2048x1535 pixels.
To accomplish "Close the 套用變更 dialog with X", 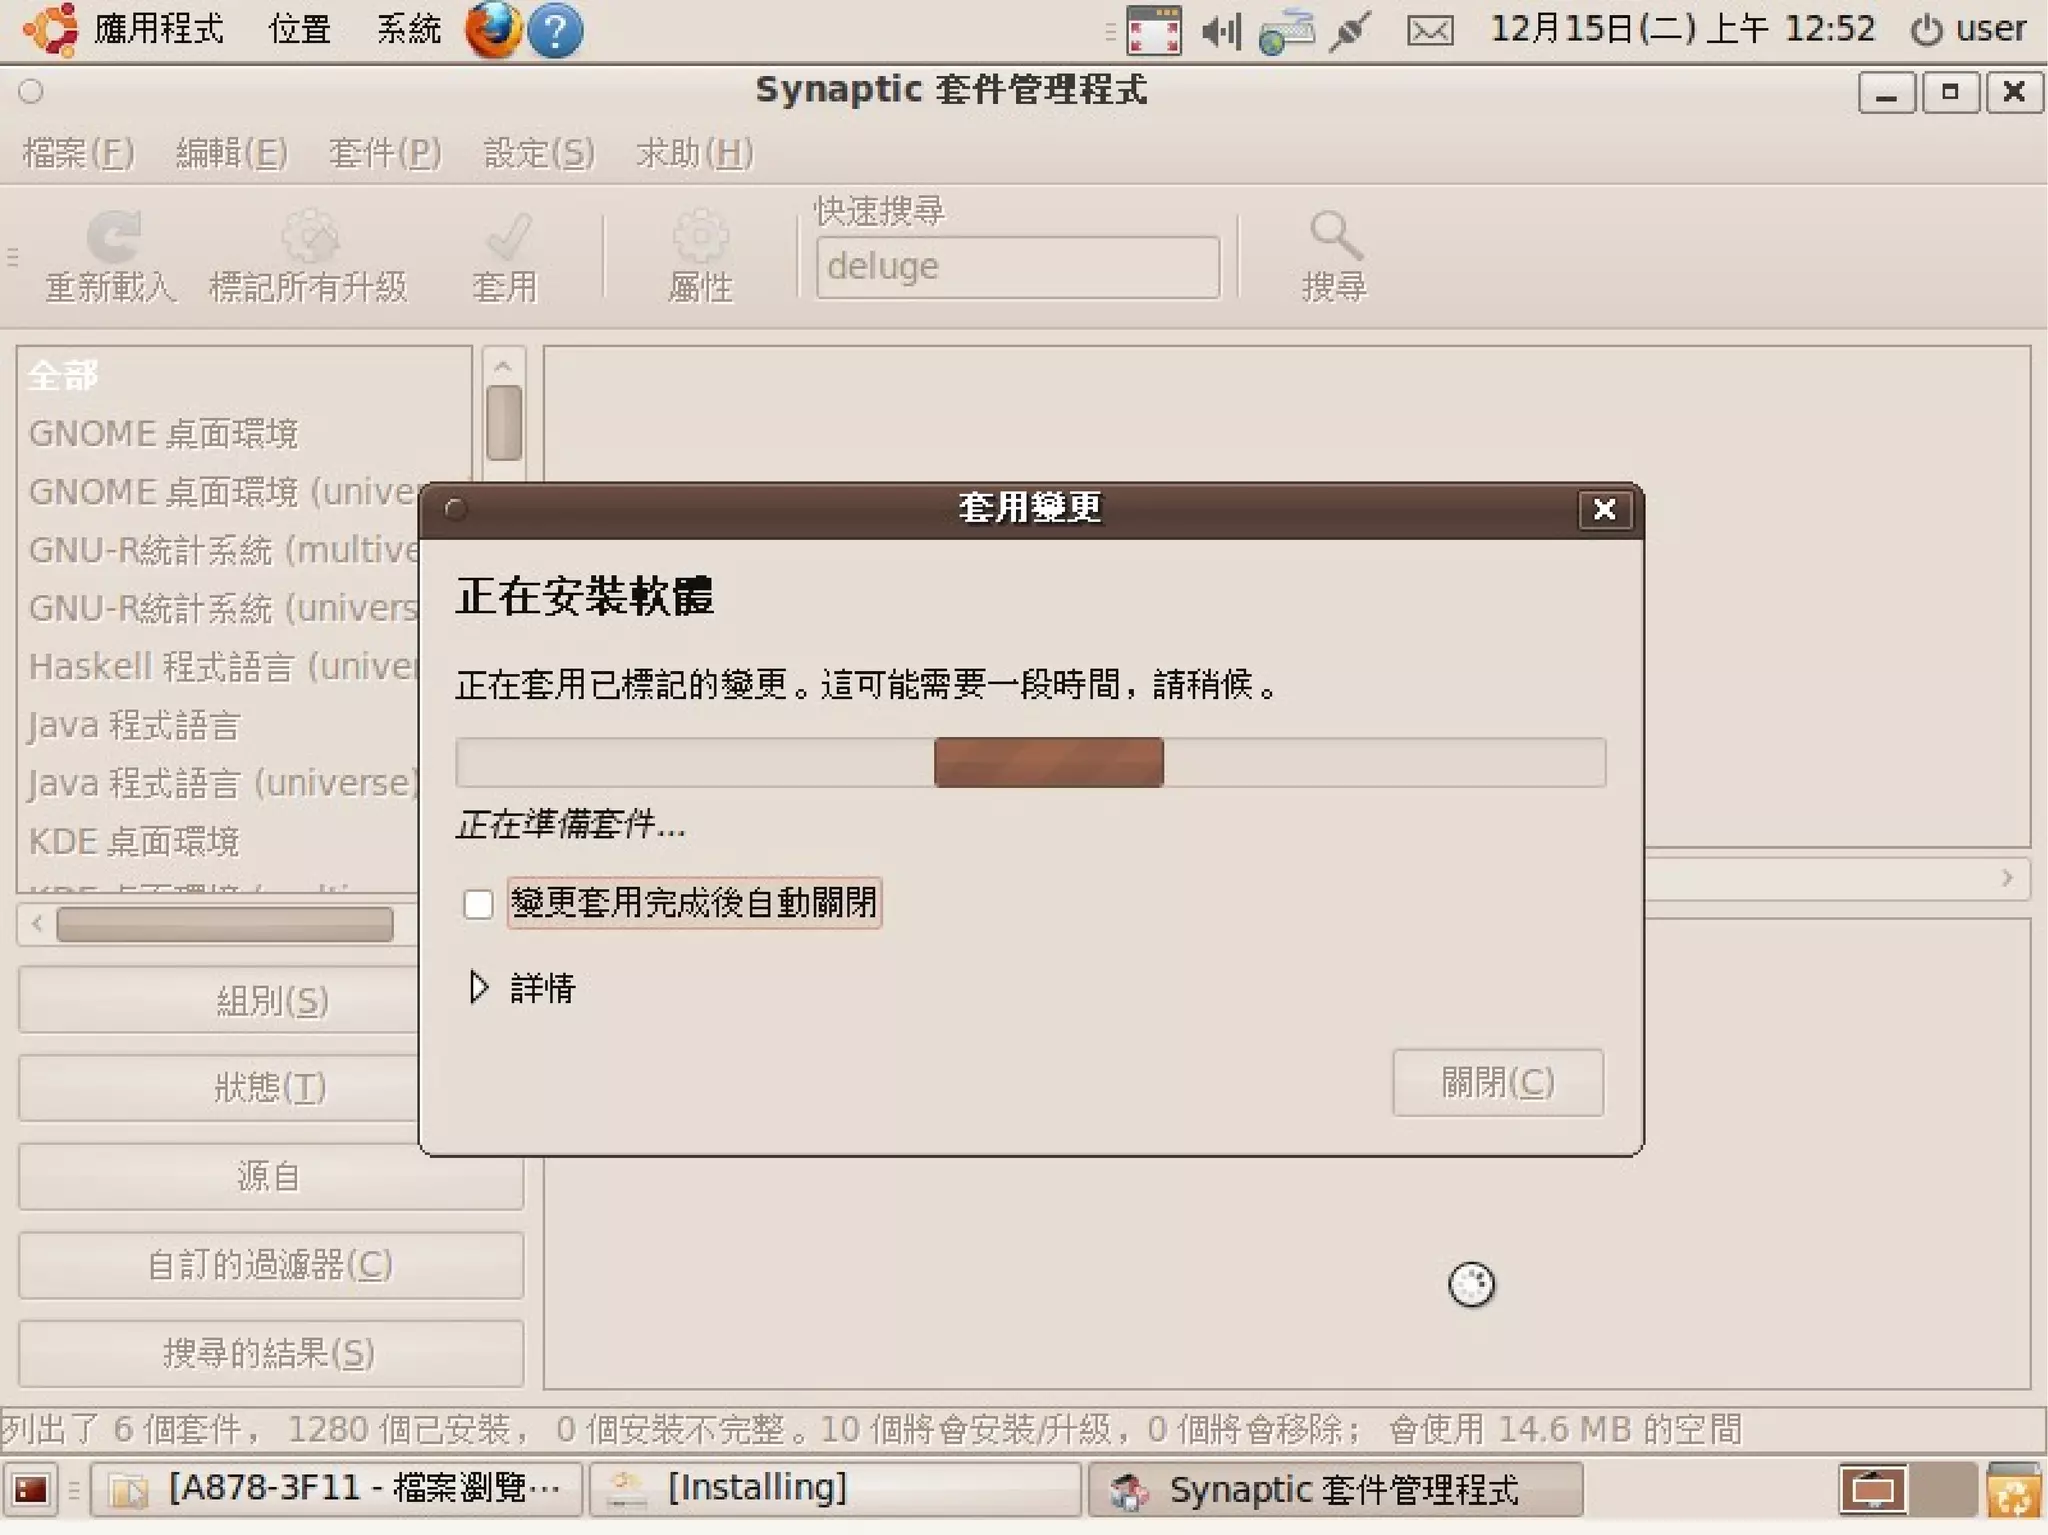I will [1604, 510].
